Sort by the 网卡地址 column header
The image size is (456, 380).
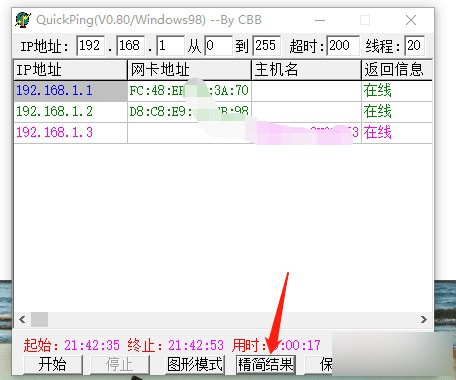189,70
